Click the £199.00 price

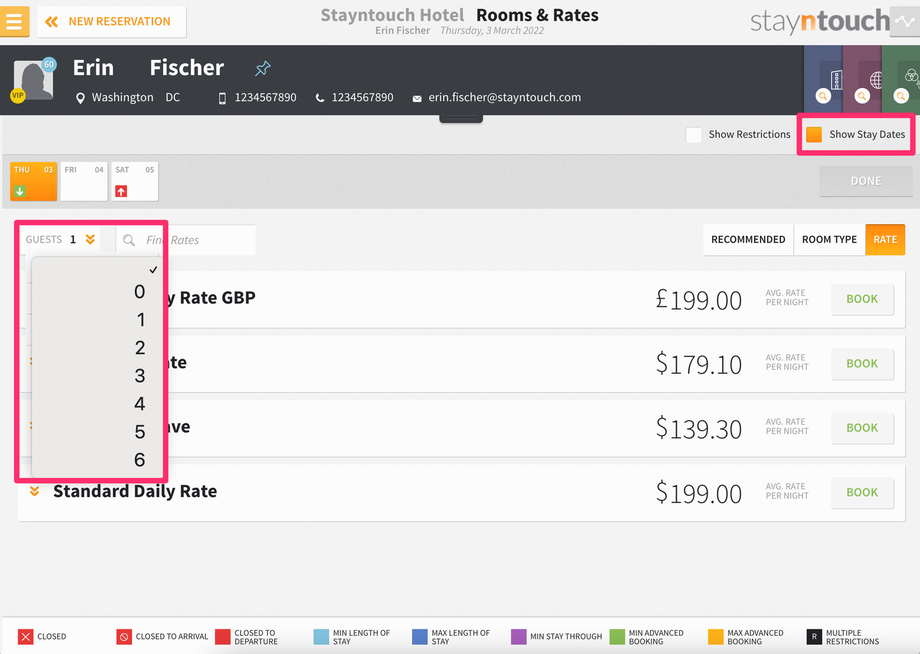click(x=698, y=300)
